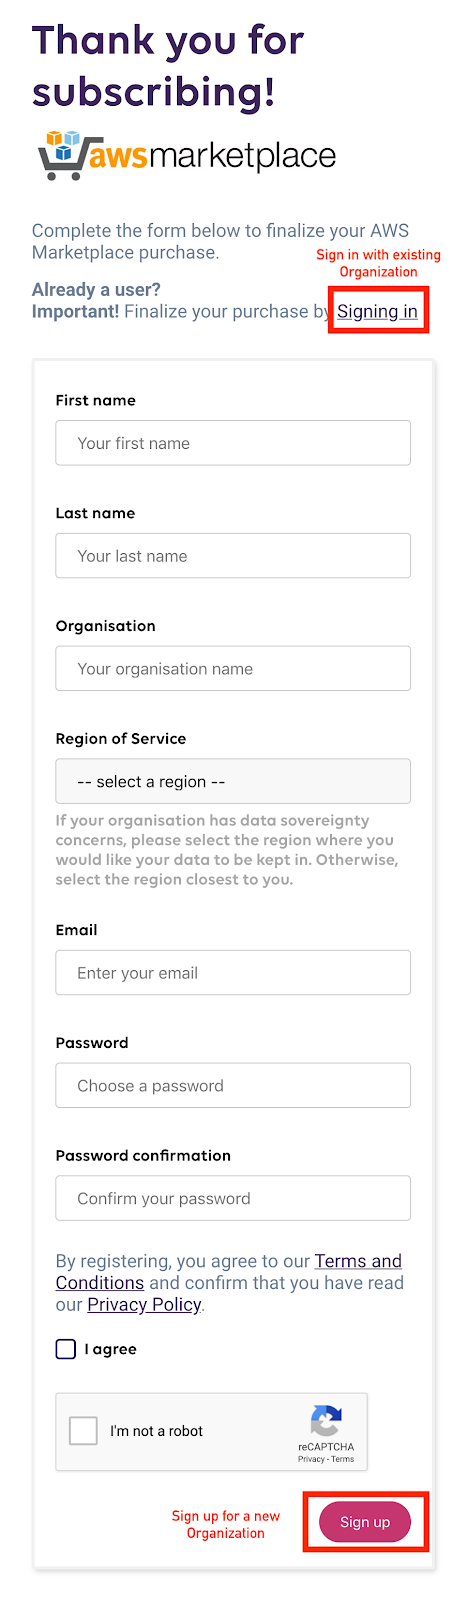Open reCAPTCHA Terms link

pos(343,1459)
